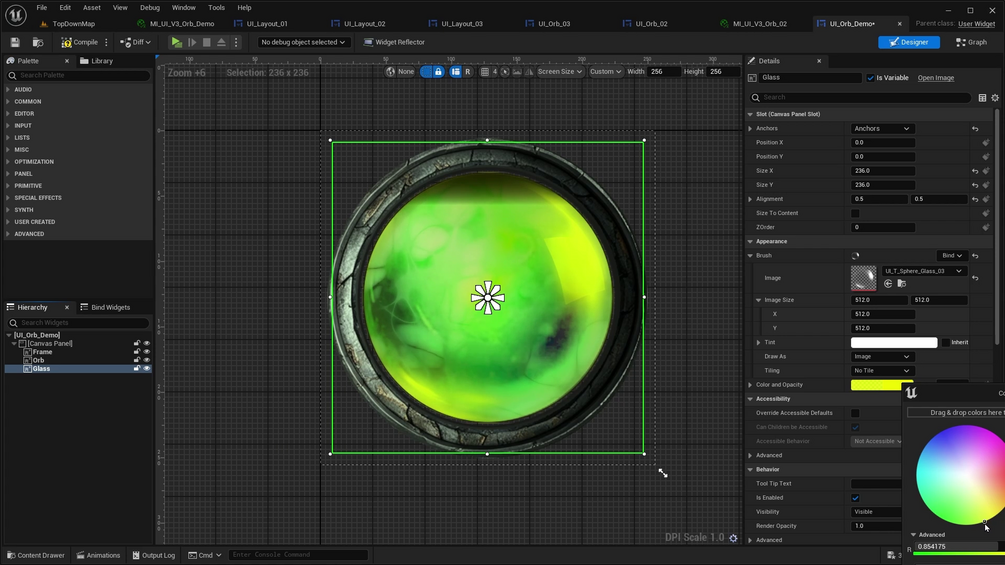Screen dimensions: 1005x565
Task: Open the Widget Reflector tool
Action: (394, 42)
